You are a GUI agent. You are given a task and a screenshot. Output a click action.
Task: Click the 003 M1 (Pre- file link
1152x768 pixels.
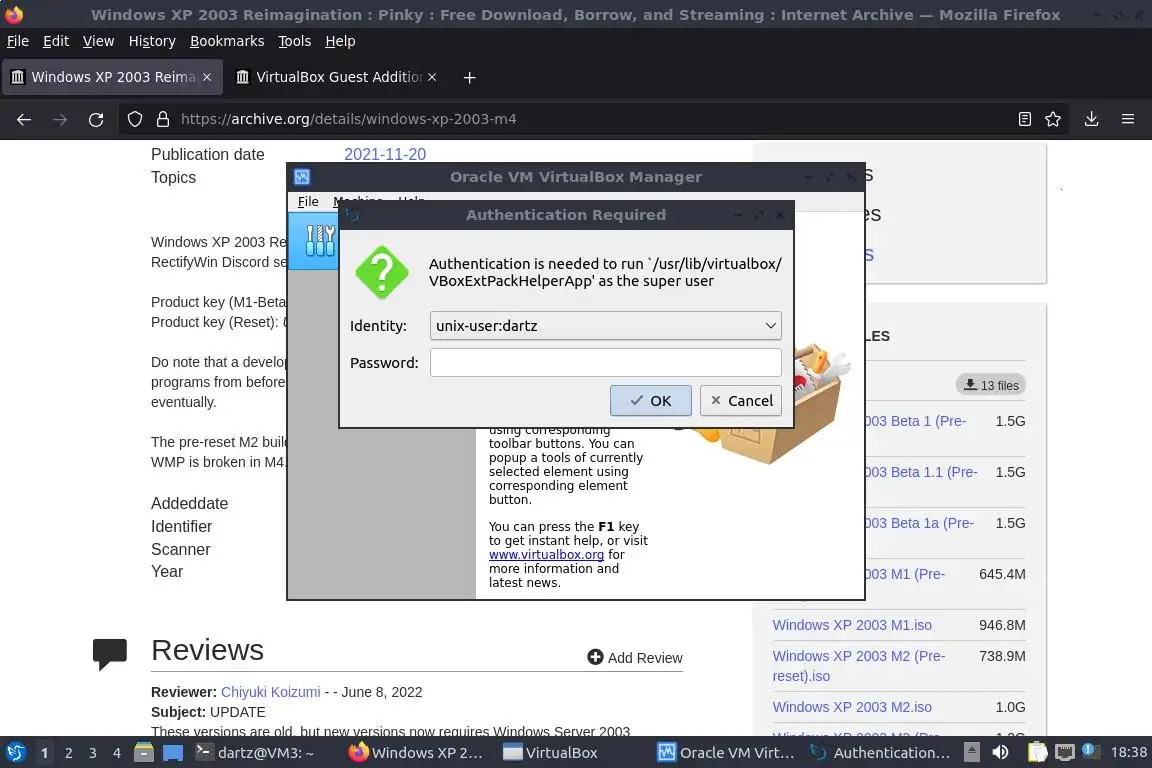pos(906,573)
